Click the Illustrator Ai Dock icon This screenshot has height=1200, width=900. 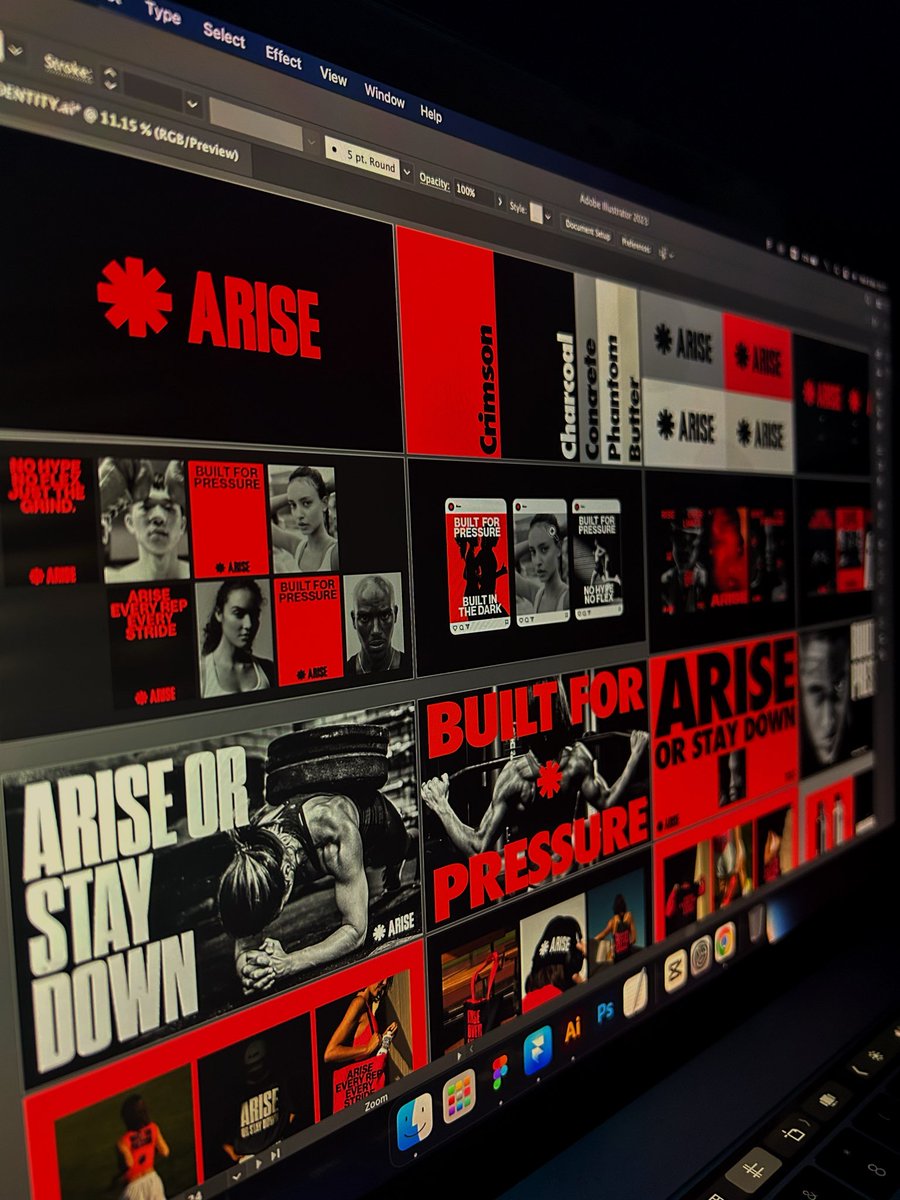572,1029
